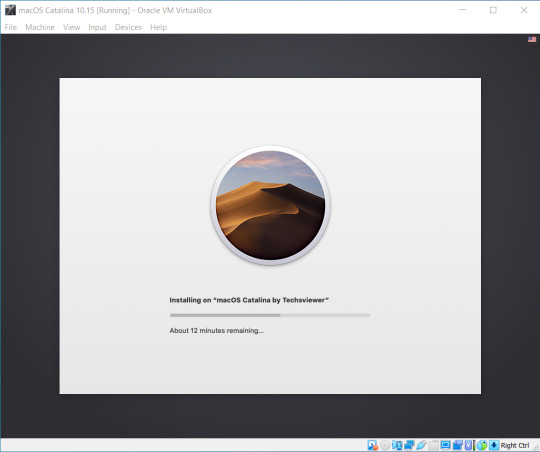Click the virtualization features V icon
The height and width of the screenshot is (452, 540).
click(468, 445)
